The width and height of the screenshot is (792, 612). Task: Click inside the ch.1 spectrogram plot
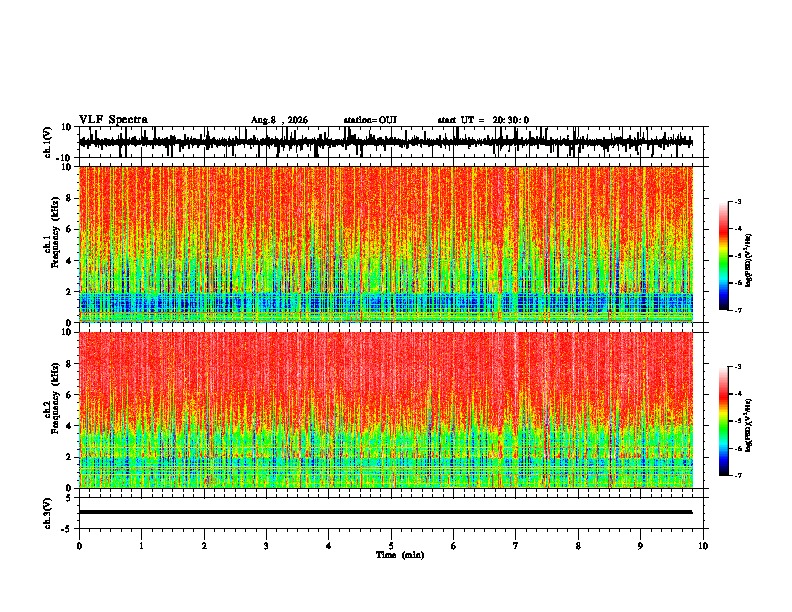385,244
